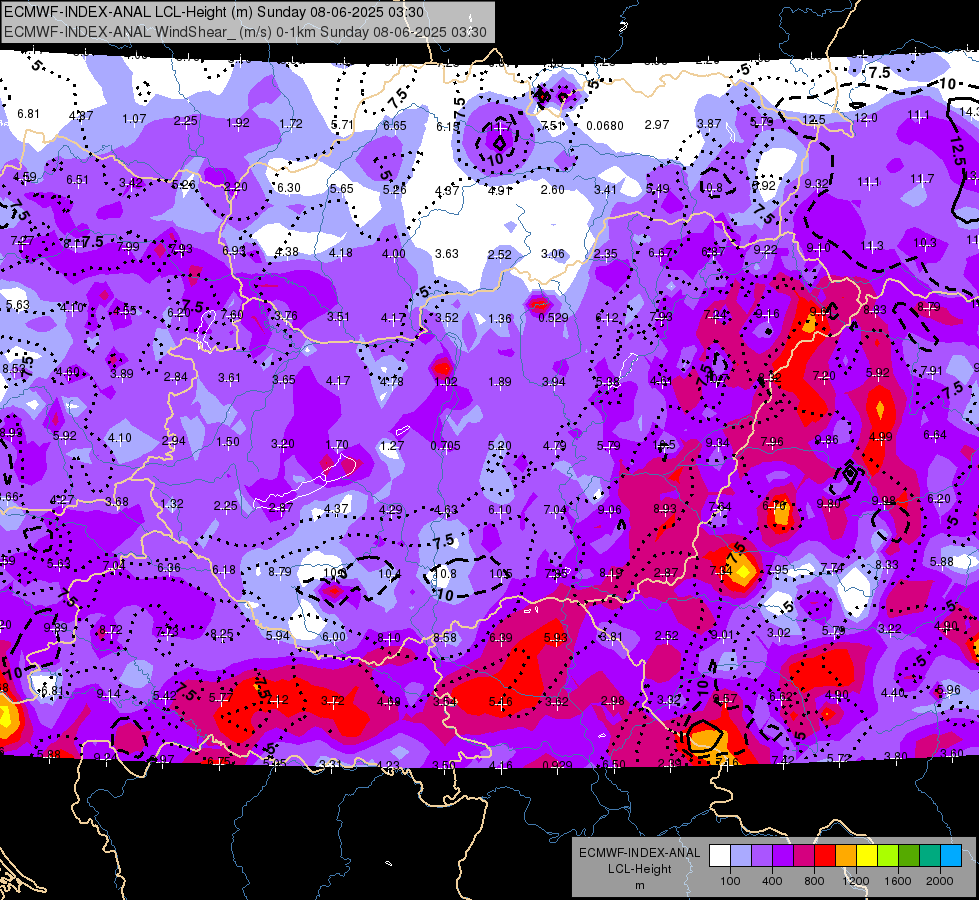Image resolution: width=979 pixels, height=900 pixels.
Task: Click the wind shear value 6.30
Action: coord(289,187)
